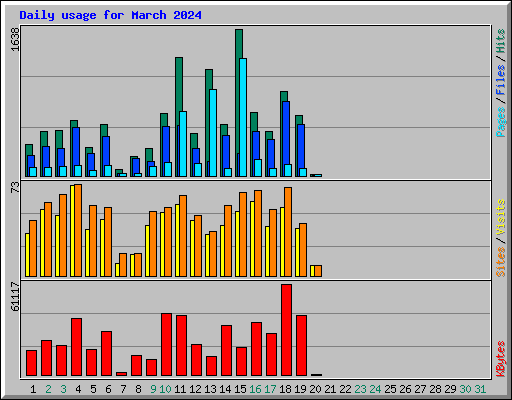512x400 pixels.
Task: Click the blue files bar for day 4
Action: (x=76, y=146)
